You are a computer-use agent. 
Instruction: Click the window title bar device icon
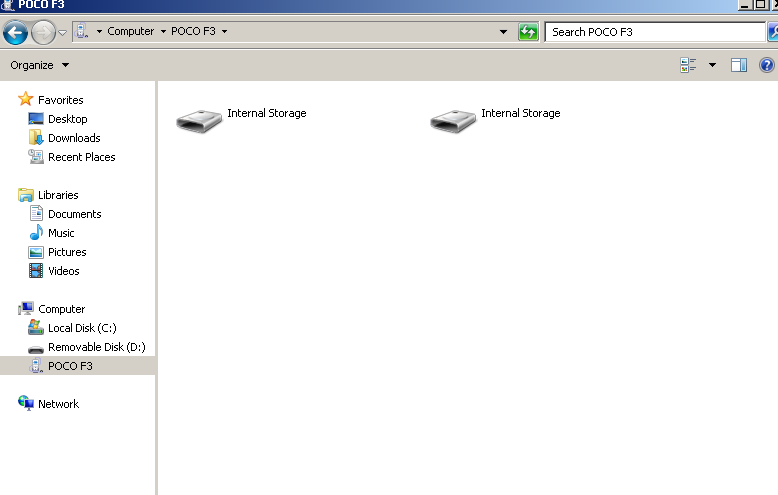tap(7, 5)
